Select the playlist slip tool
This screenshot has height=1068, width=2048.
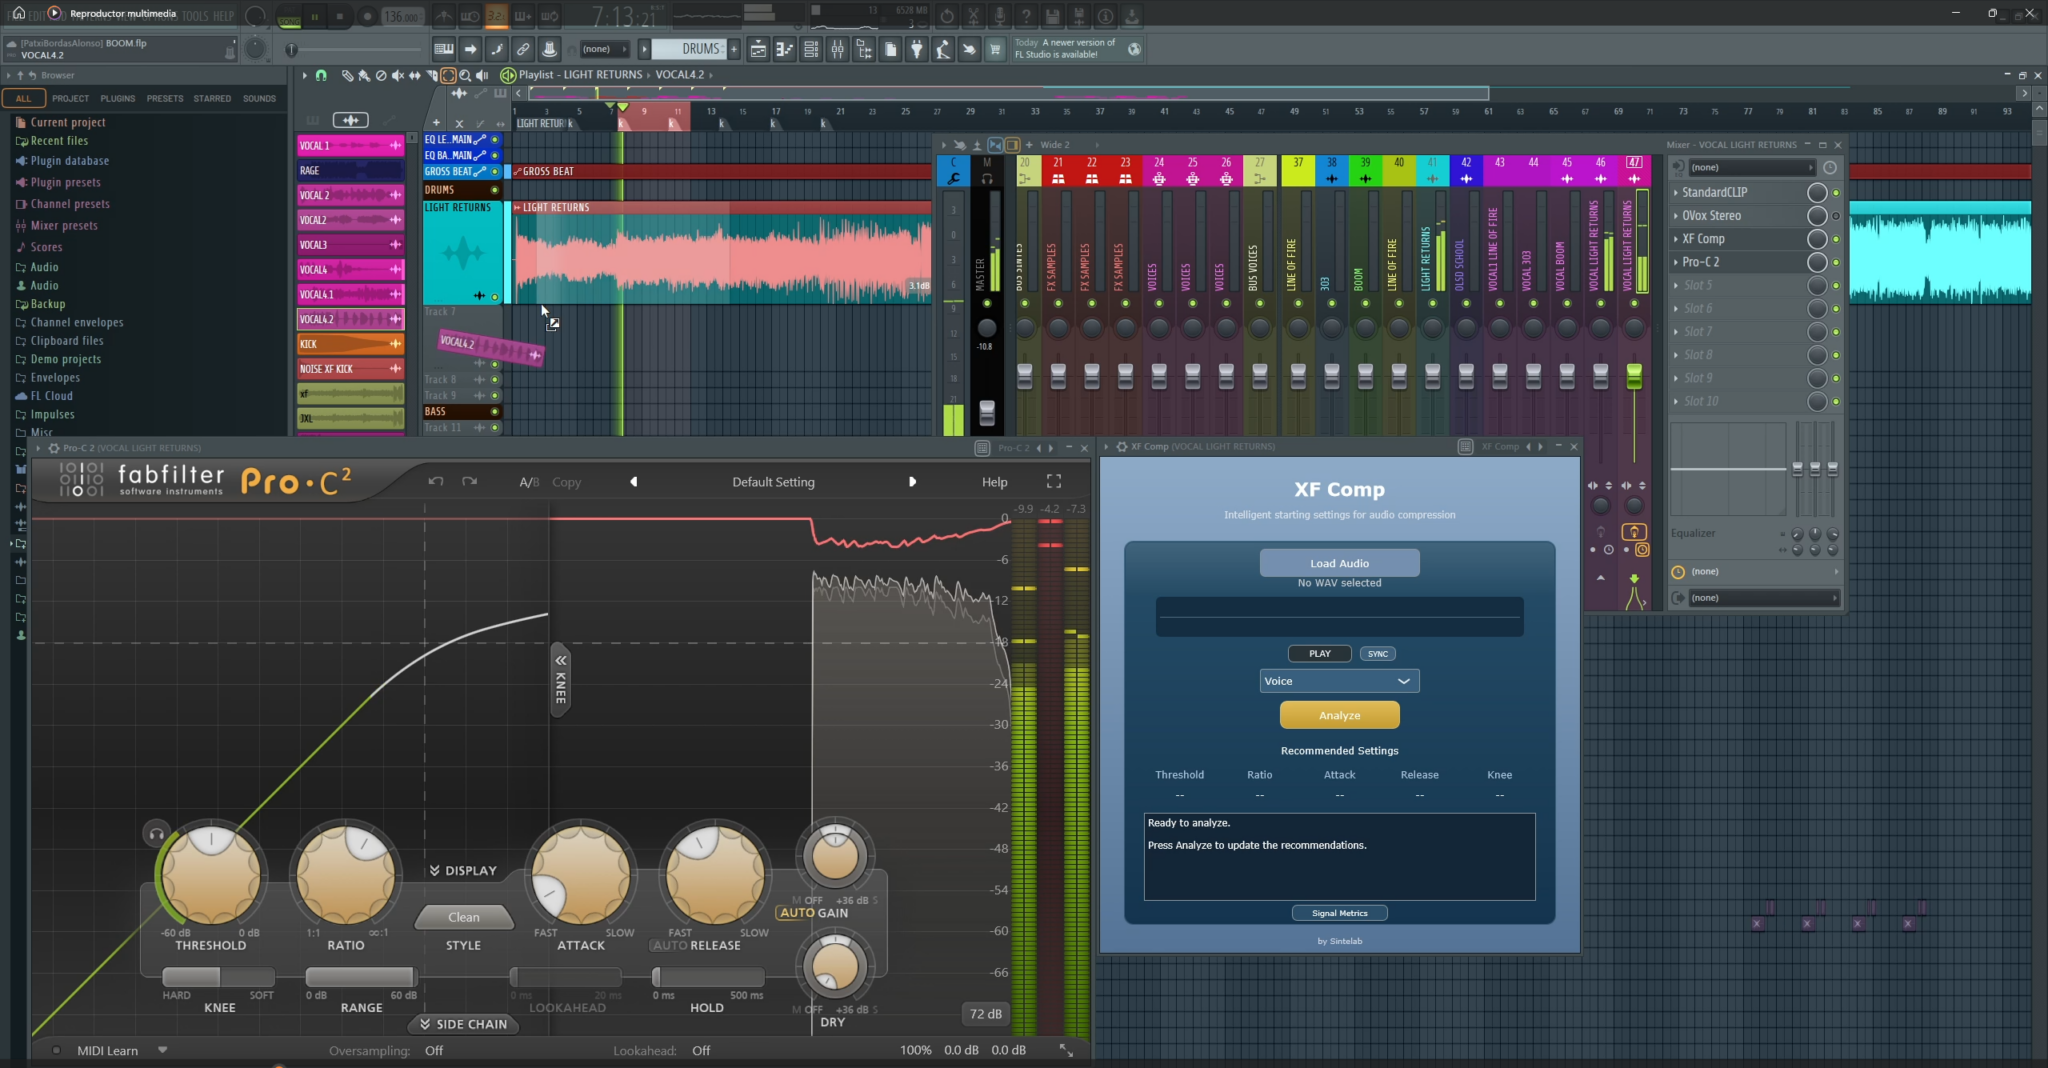tap(414, 75)
